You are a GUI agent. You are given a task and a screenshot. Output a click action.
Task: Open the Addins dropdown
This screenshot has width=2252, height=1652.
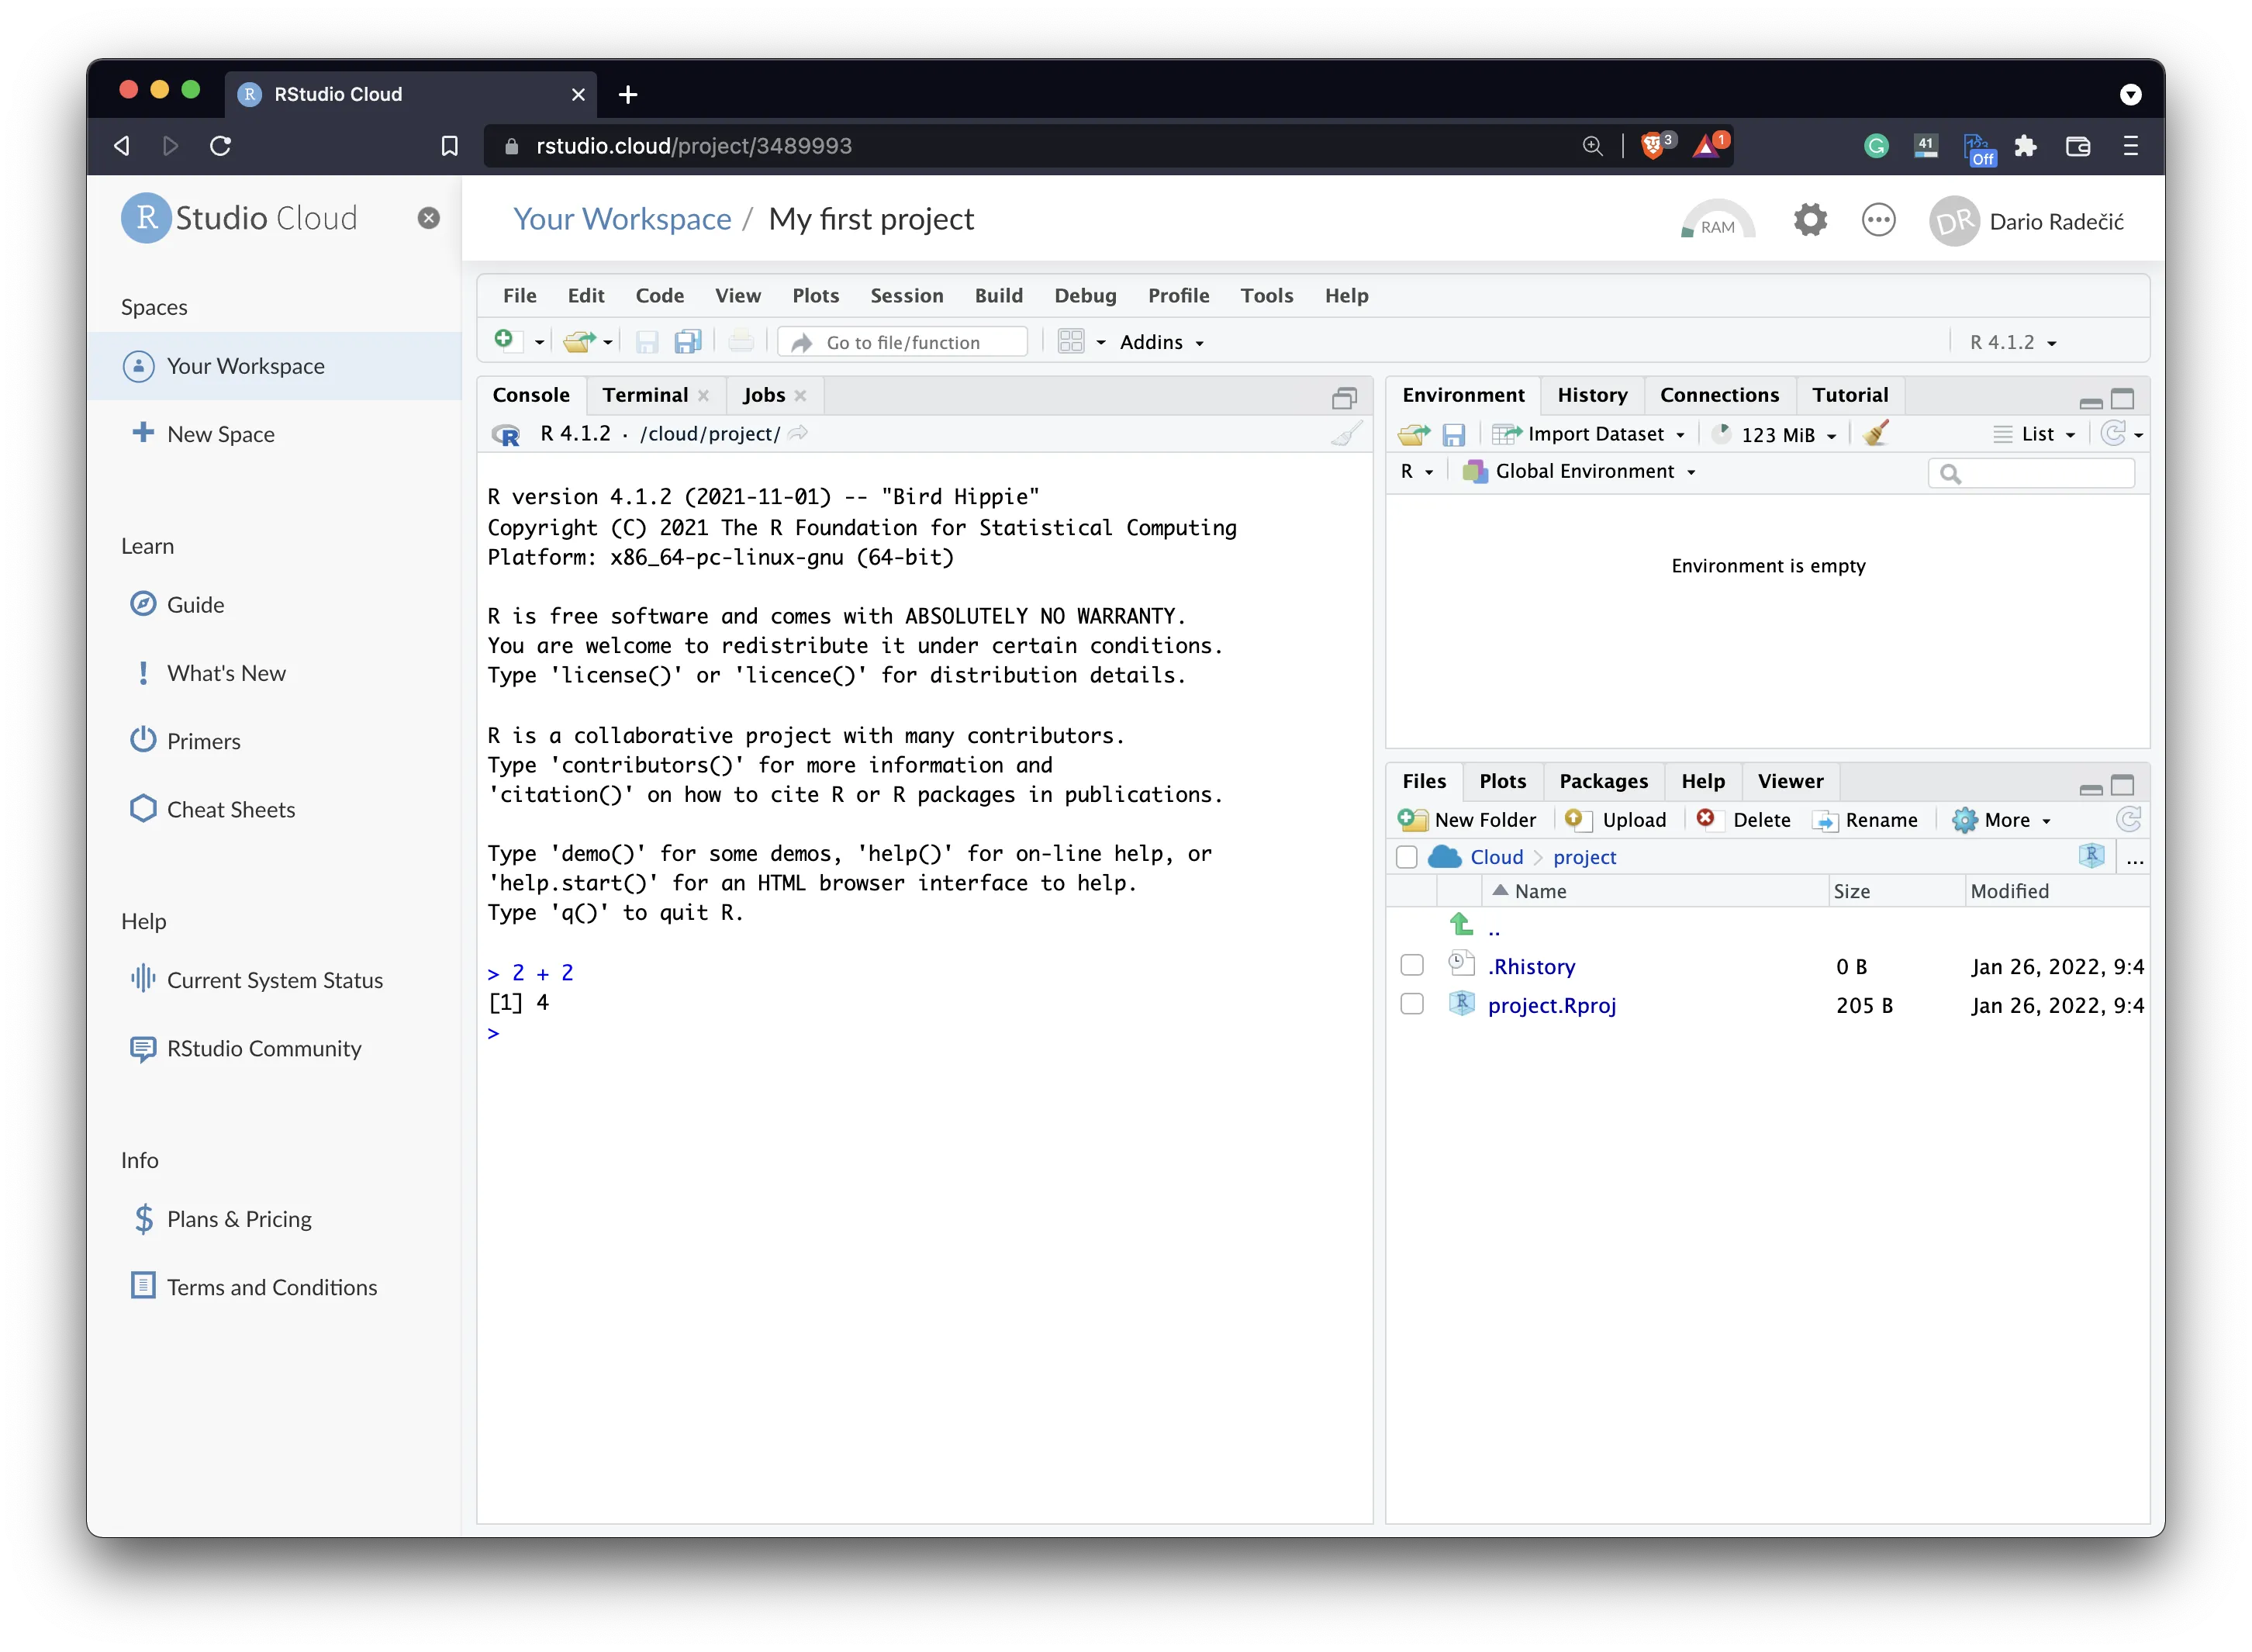pos(1161,342)
